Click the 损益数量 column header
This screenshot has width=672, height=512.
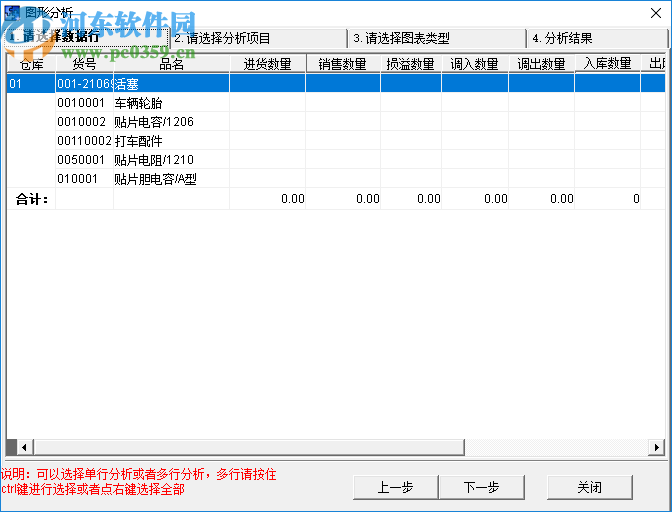point(411,64)
